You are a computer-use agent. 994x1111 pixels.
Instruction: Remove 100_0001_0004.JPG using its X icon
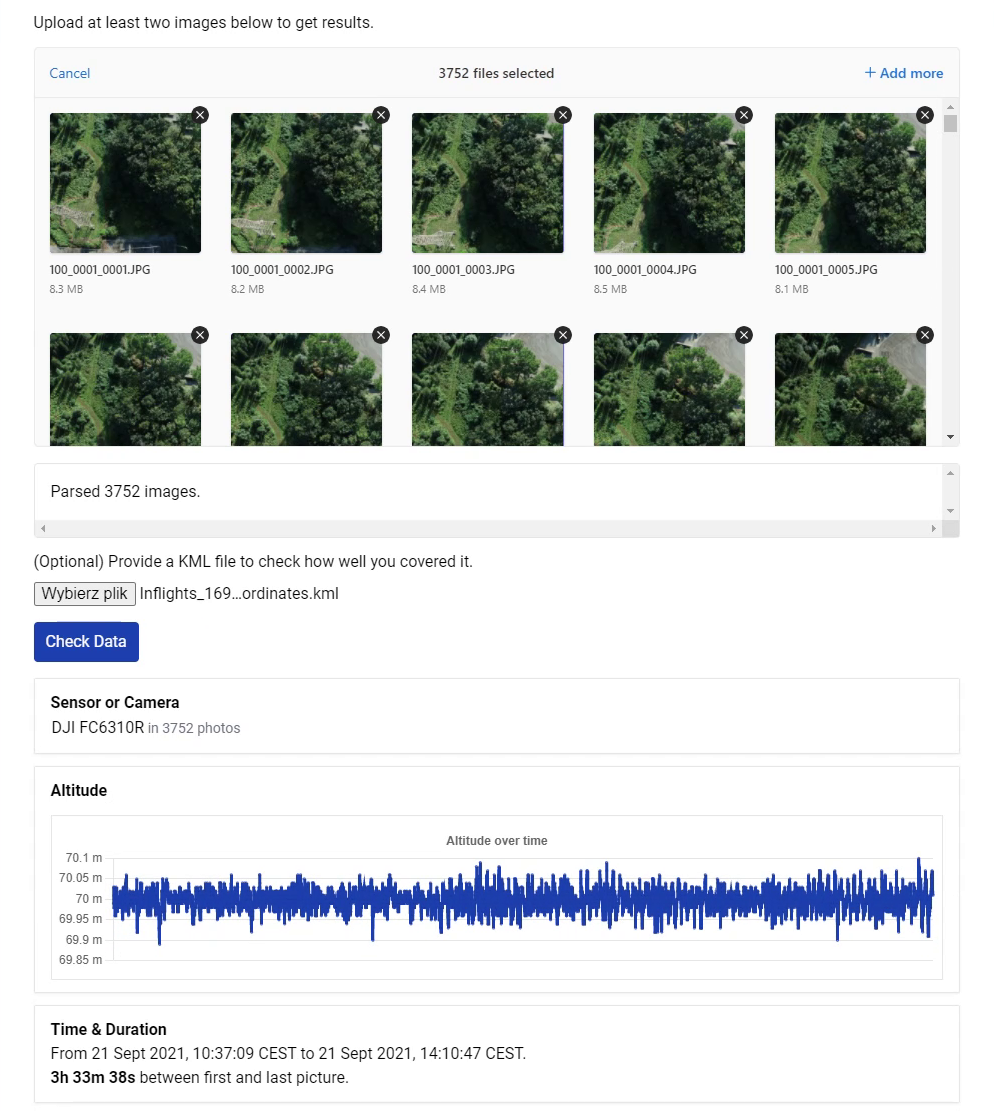pyautogui.click(x=744, y=115)
